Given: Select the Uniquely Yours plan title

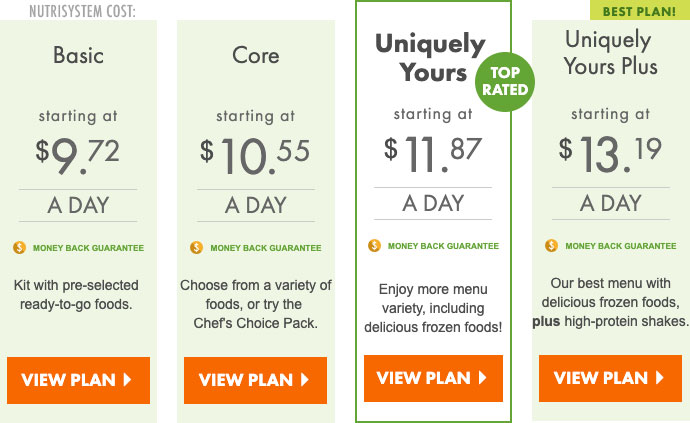Looking at the screenshot, I should (430, 58).
